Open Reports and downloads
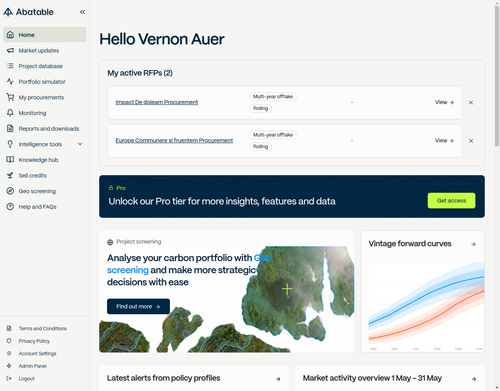The image size is (500, 391). coord(45,129)
